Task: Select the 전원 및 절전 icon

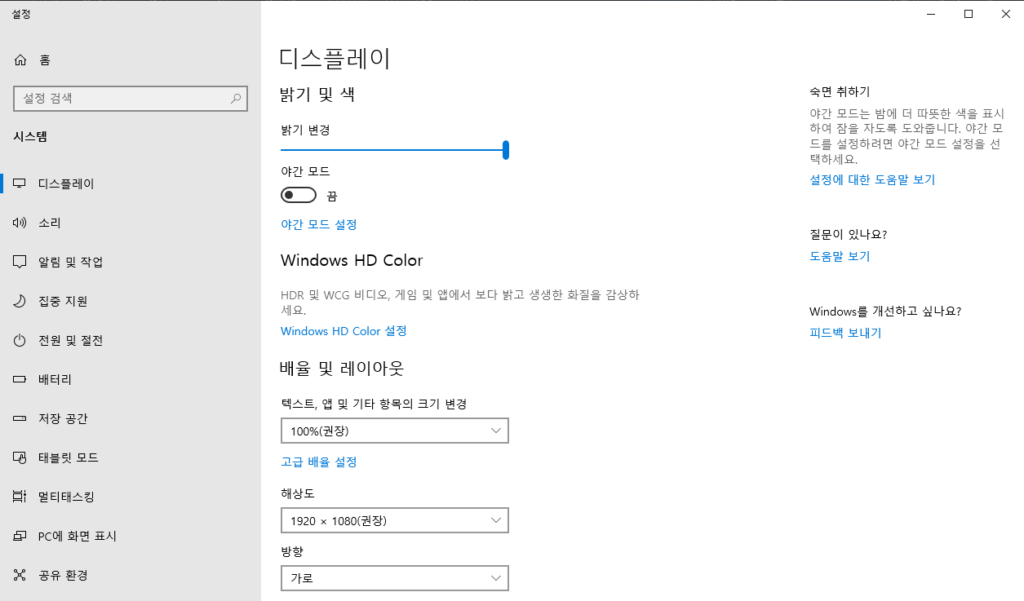Action: pos(18,340)
